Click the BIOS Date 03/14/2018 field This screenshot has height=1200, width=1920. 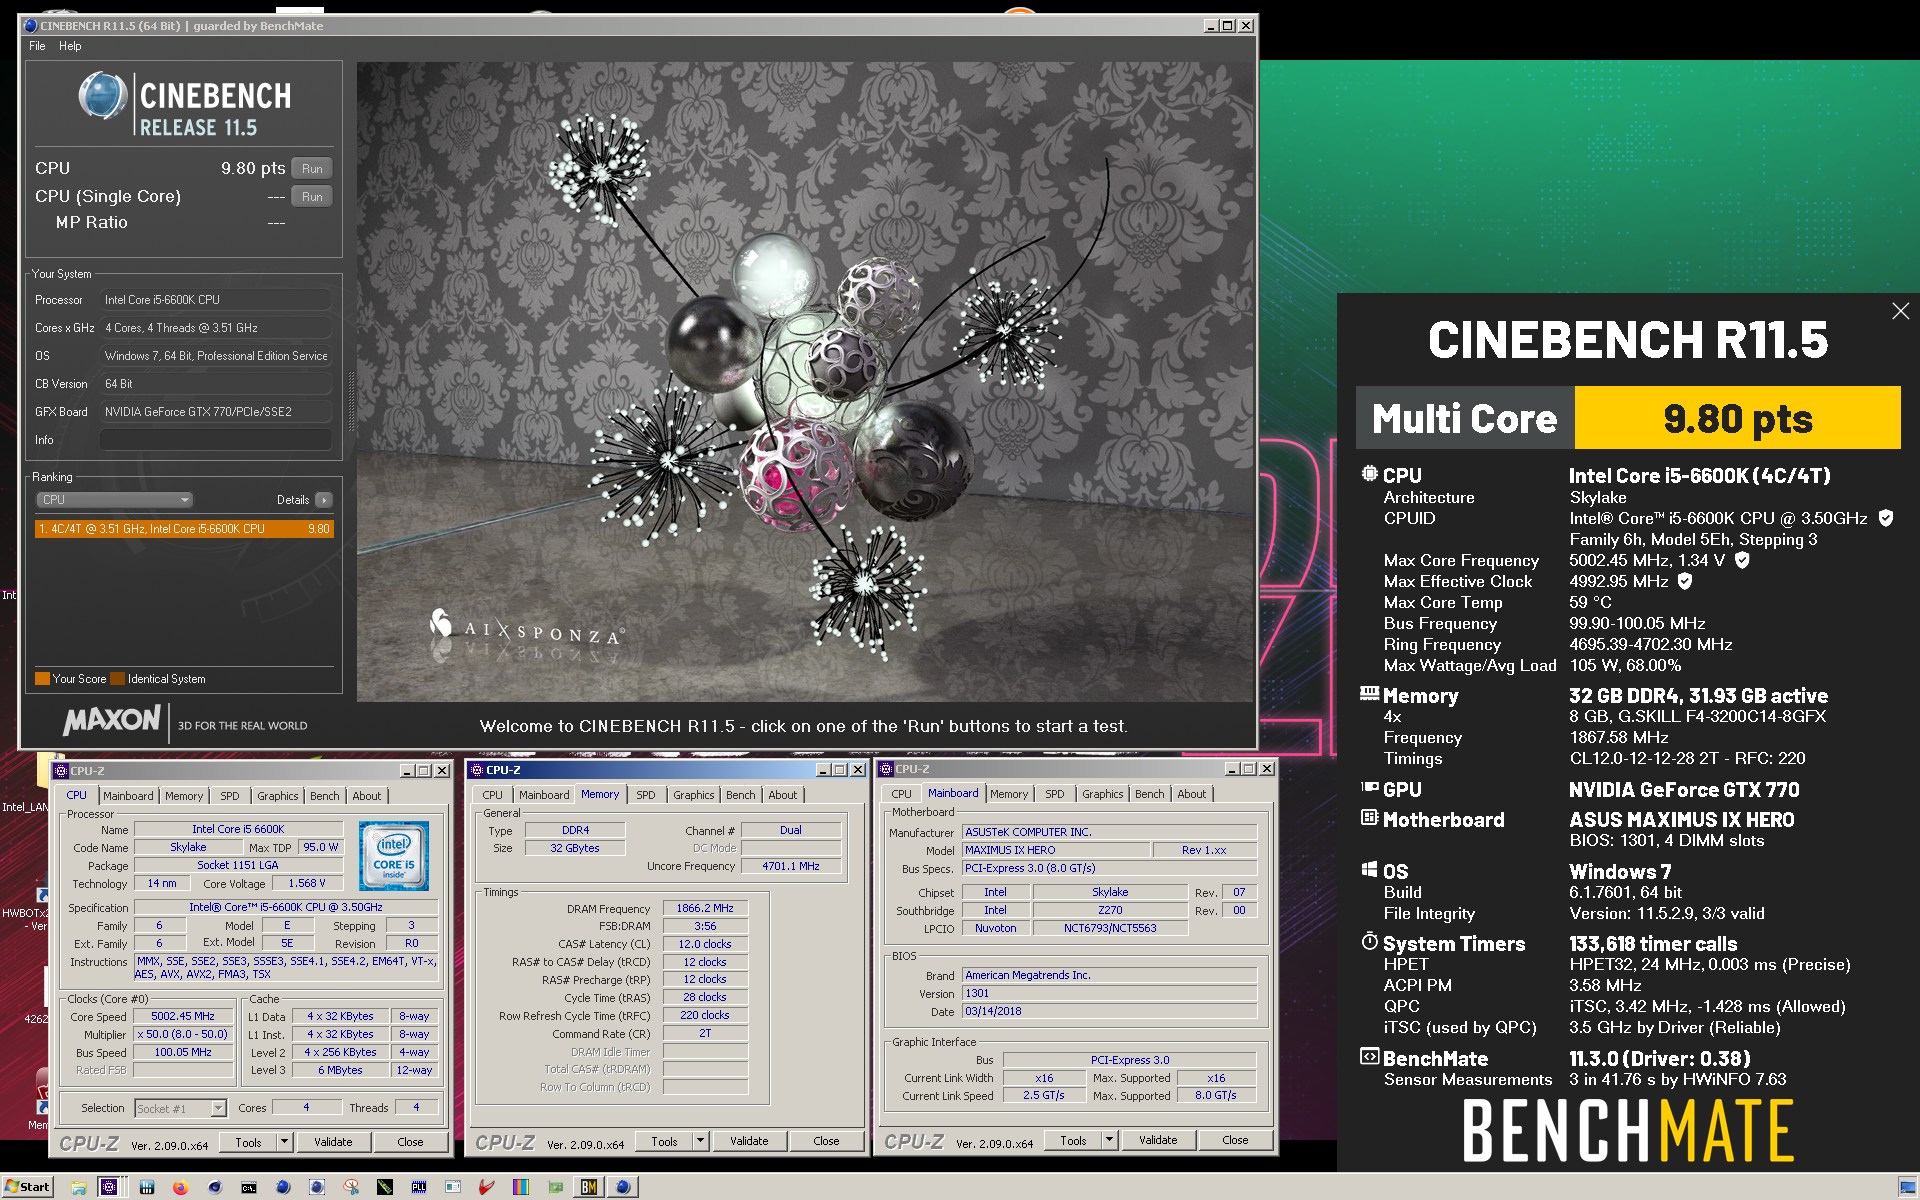click(x=1108, y=1011)
